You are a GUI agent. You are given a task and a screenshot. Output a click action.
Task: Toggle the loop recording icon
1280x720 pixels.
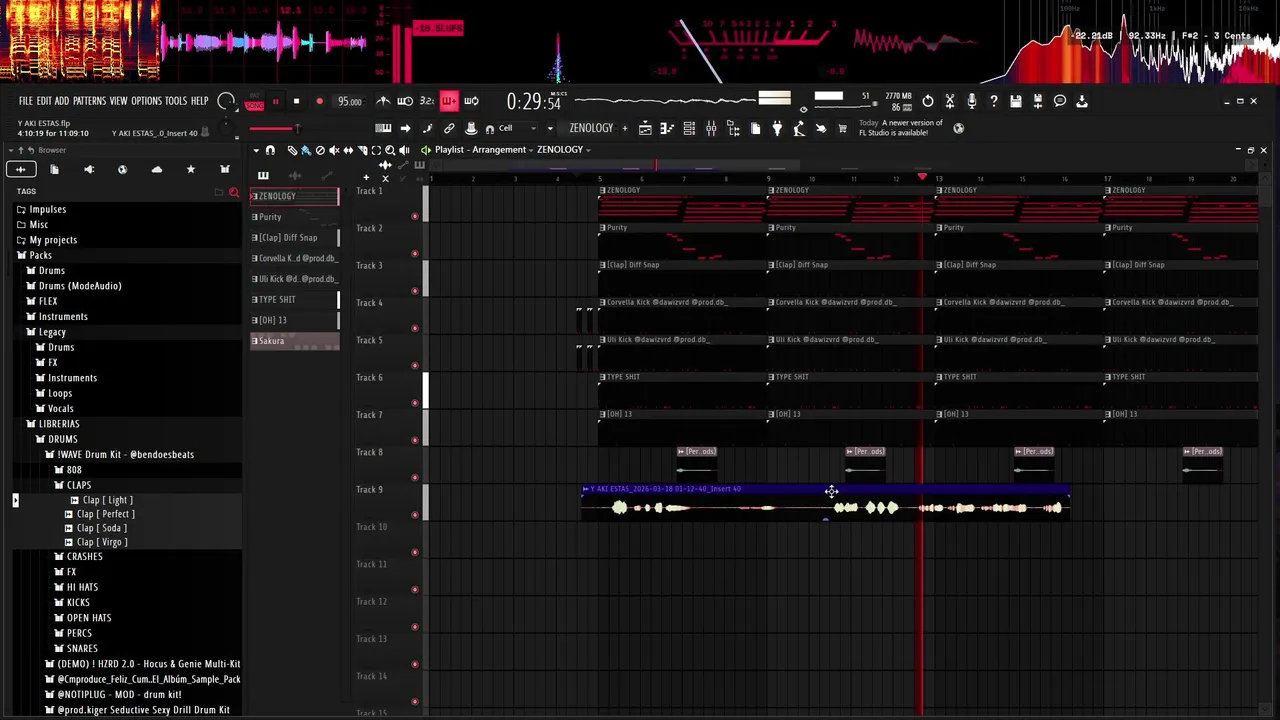471,101
